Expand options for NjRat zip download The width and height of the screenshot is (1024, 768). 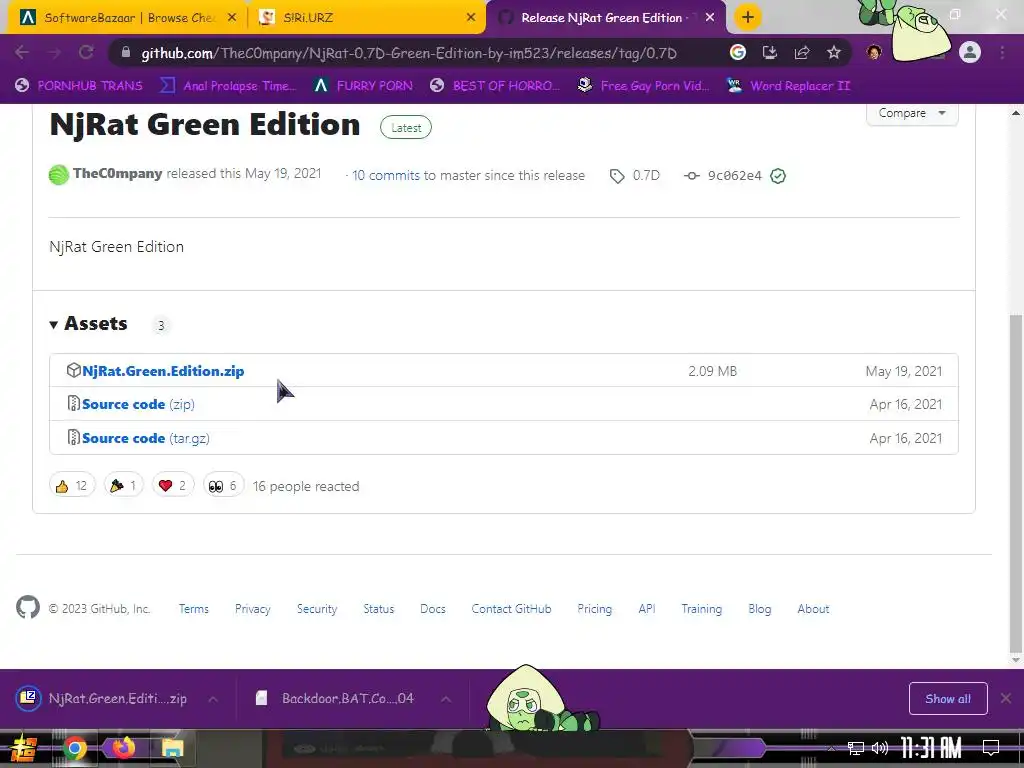point(213,699)
